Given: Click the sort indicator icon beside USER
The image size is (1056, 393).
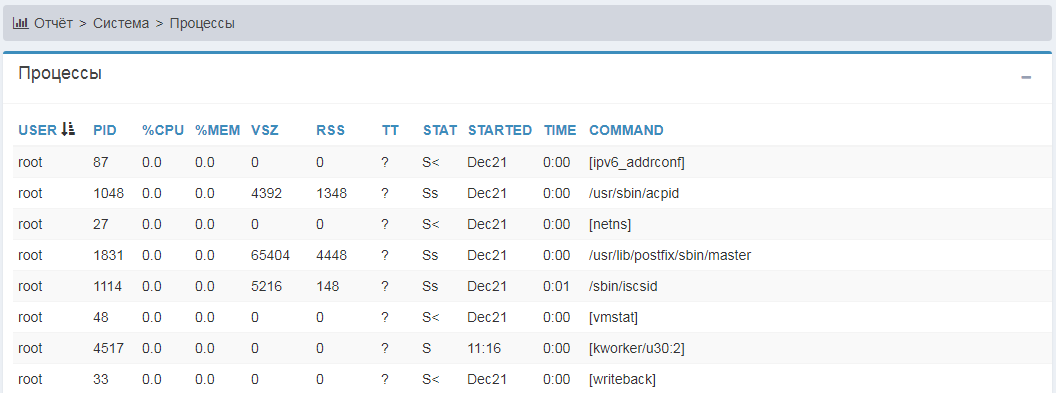Looking at the screenshot, I should click(x=68, y=129).
